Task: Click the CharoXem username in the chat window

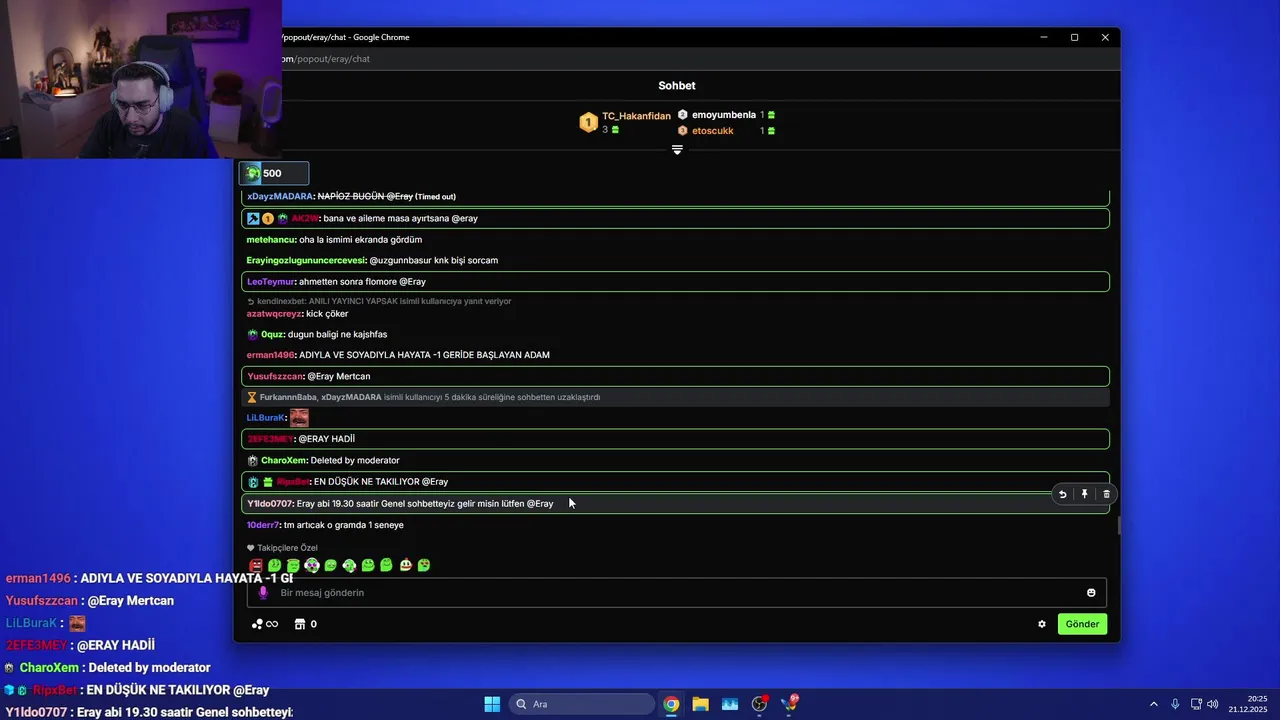Action: click(283, 461)
